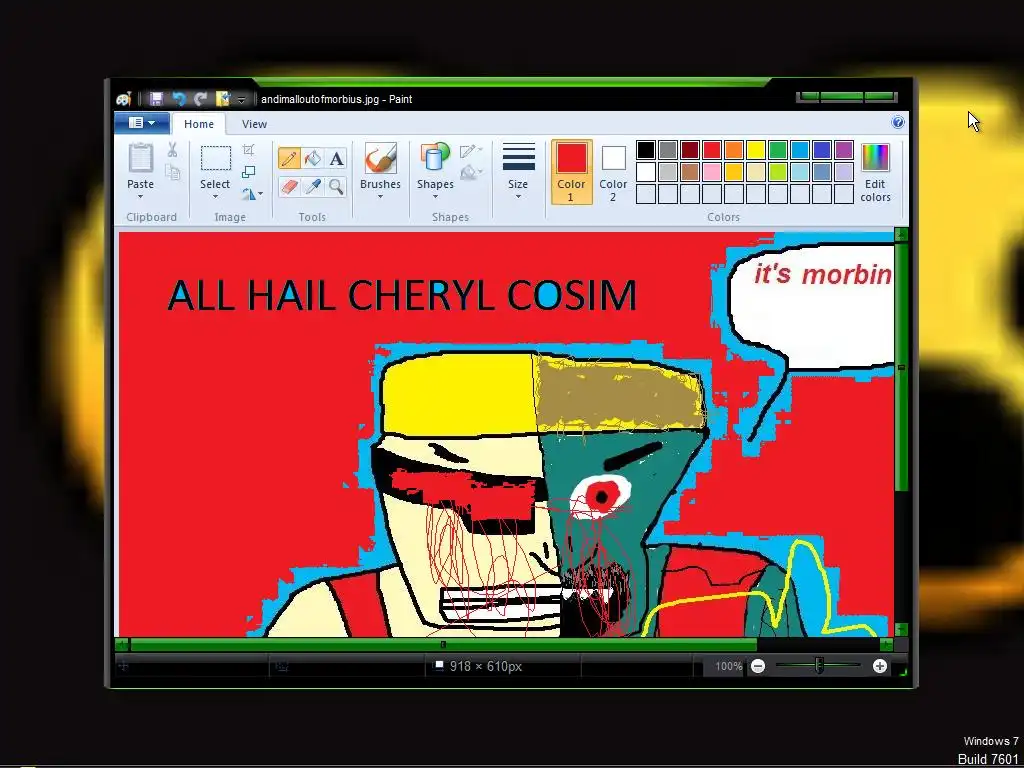Switch to the View tab
This screenshot has height=768, width=1024.
[x=254, y=124]
